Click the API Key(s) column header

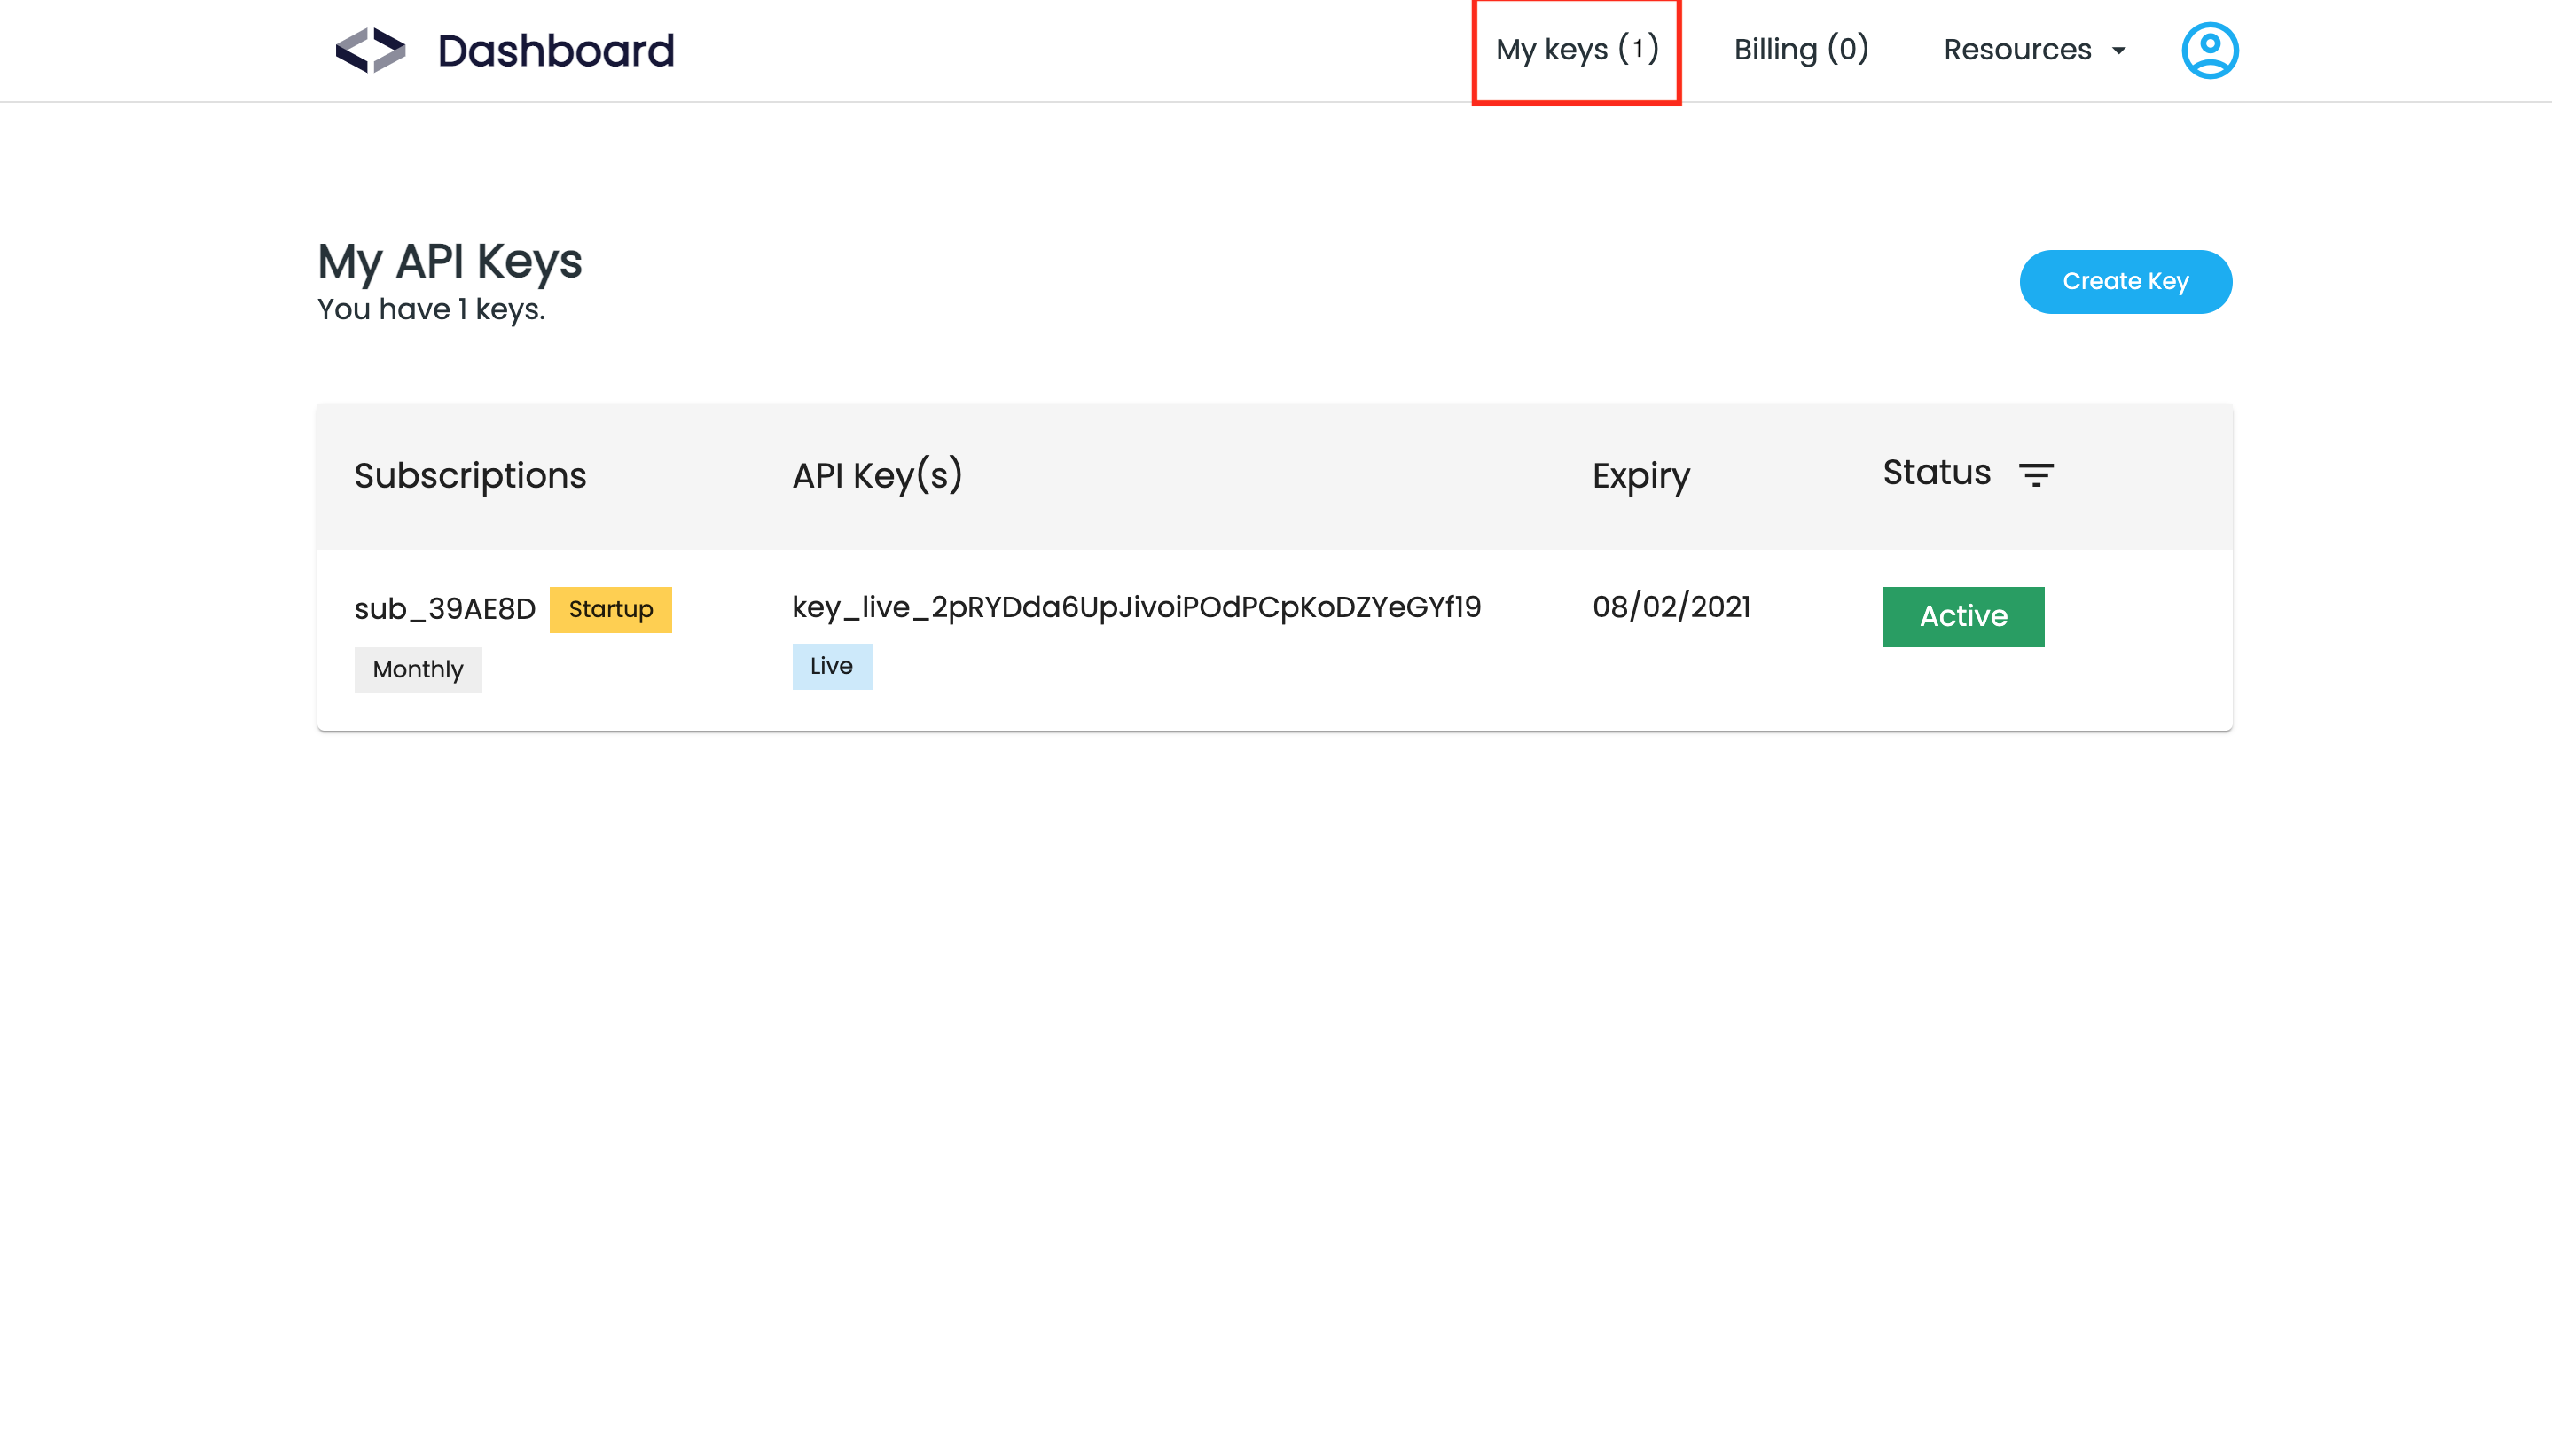pyautogui.click(x=877, y=476)
